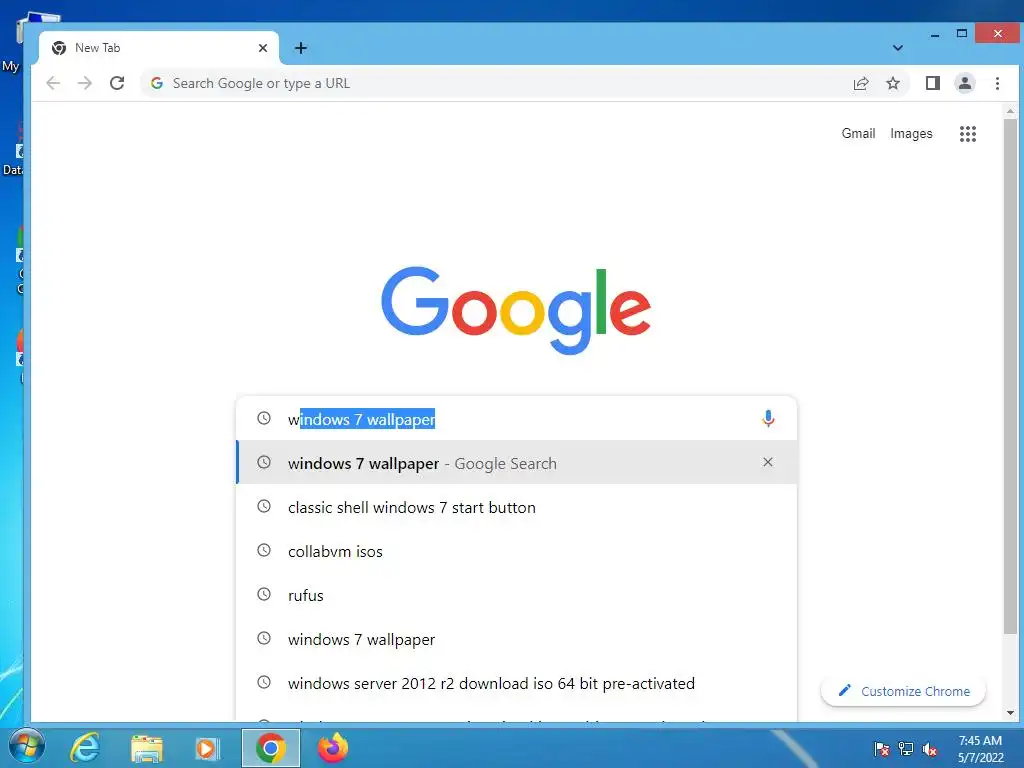
Task: Choose the 'collabvm isos' suggestion
Action: 517,551
